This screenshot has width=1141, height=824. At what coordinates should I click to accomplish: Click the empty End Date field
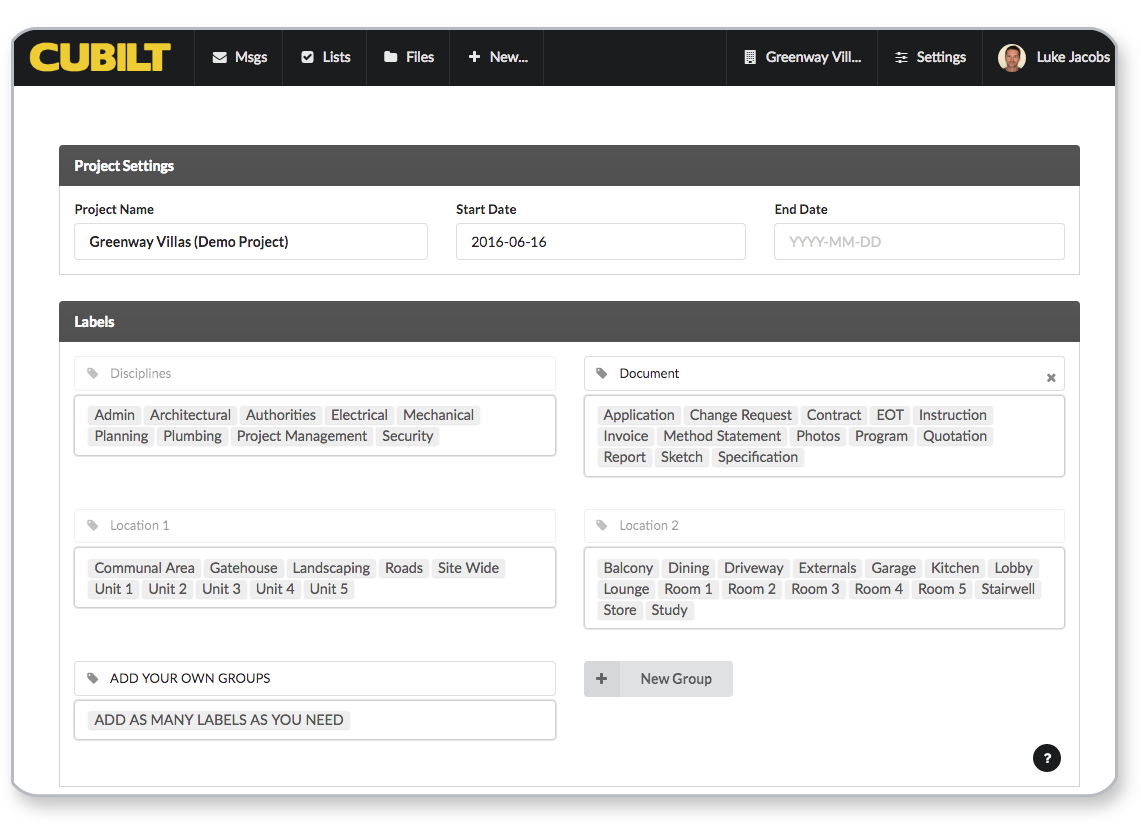point(918,242)
